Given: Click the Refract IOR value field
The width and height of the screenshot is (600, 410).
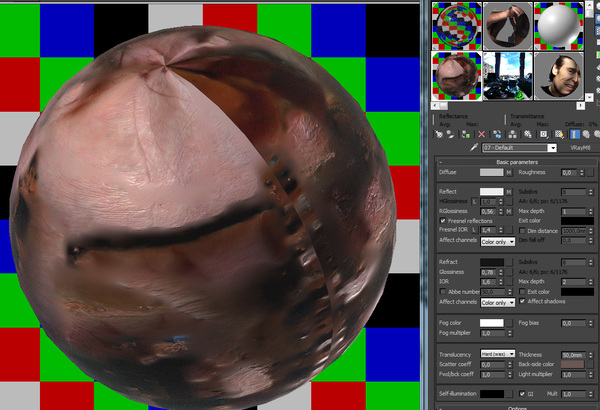Looking at the screenshot, I should [490, 282].
